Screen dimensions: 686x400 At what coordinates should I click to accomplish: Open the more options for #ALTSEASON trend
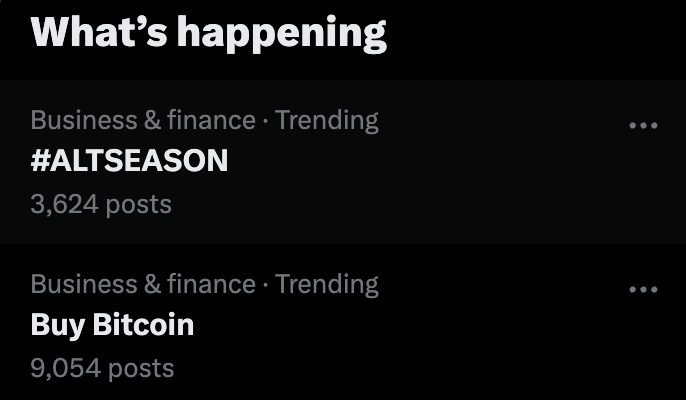[x=643, y=126]
